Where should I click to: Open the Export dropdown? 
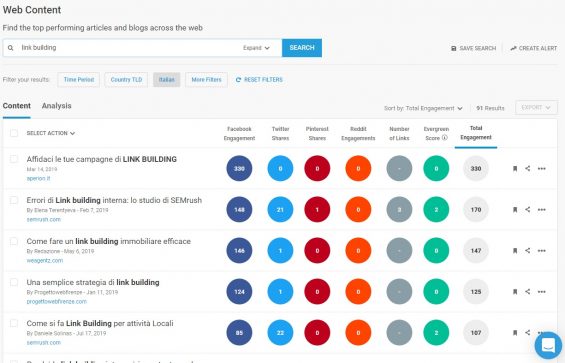coord(536,108)
